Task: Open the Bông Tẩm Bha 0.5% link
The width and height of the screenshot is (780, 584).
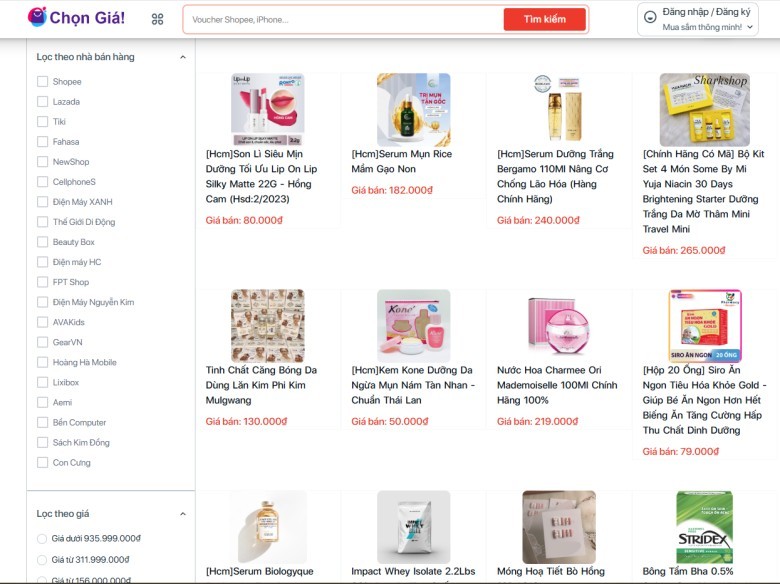Action: click(688, 572)
